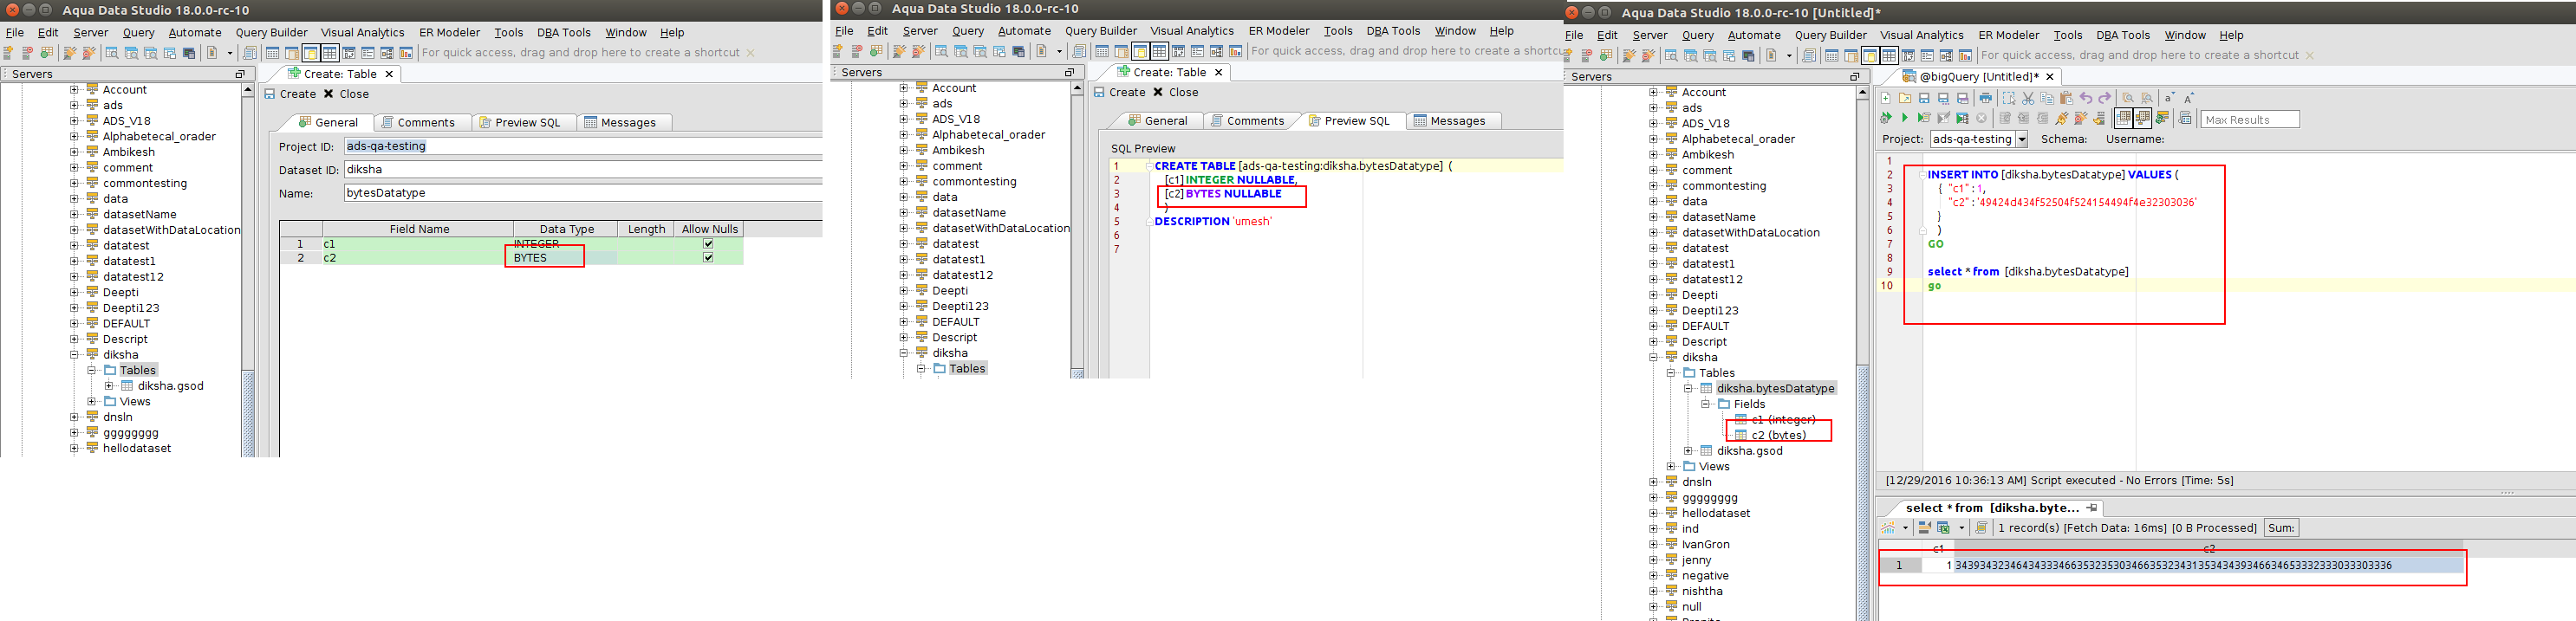This screenshot has height=621, width=2576.
Task: Close Create: Table tab in left window
Action: click(390, 74)
